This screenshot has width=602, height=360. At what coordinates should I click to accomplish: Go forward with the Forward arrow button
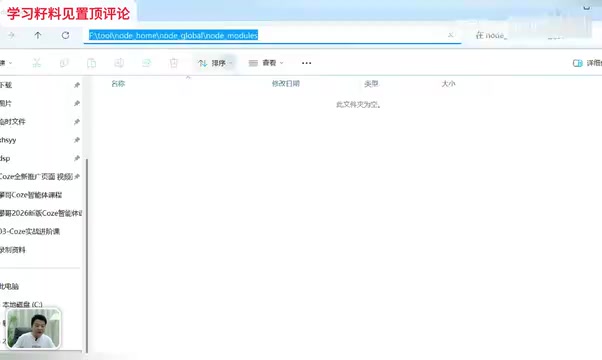point(12,35)
